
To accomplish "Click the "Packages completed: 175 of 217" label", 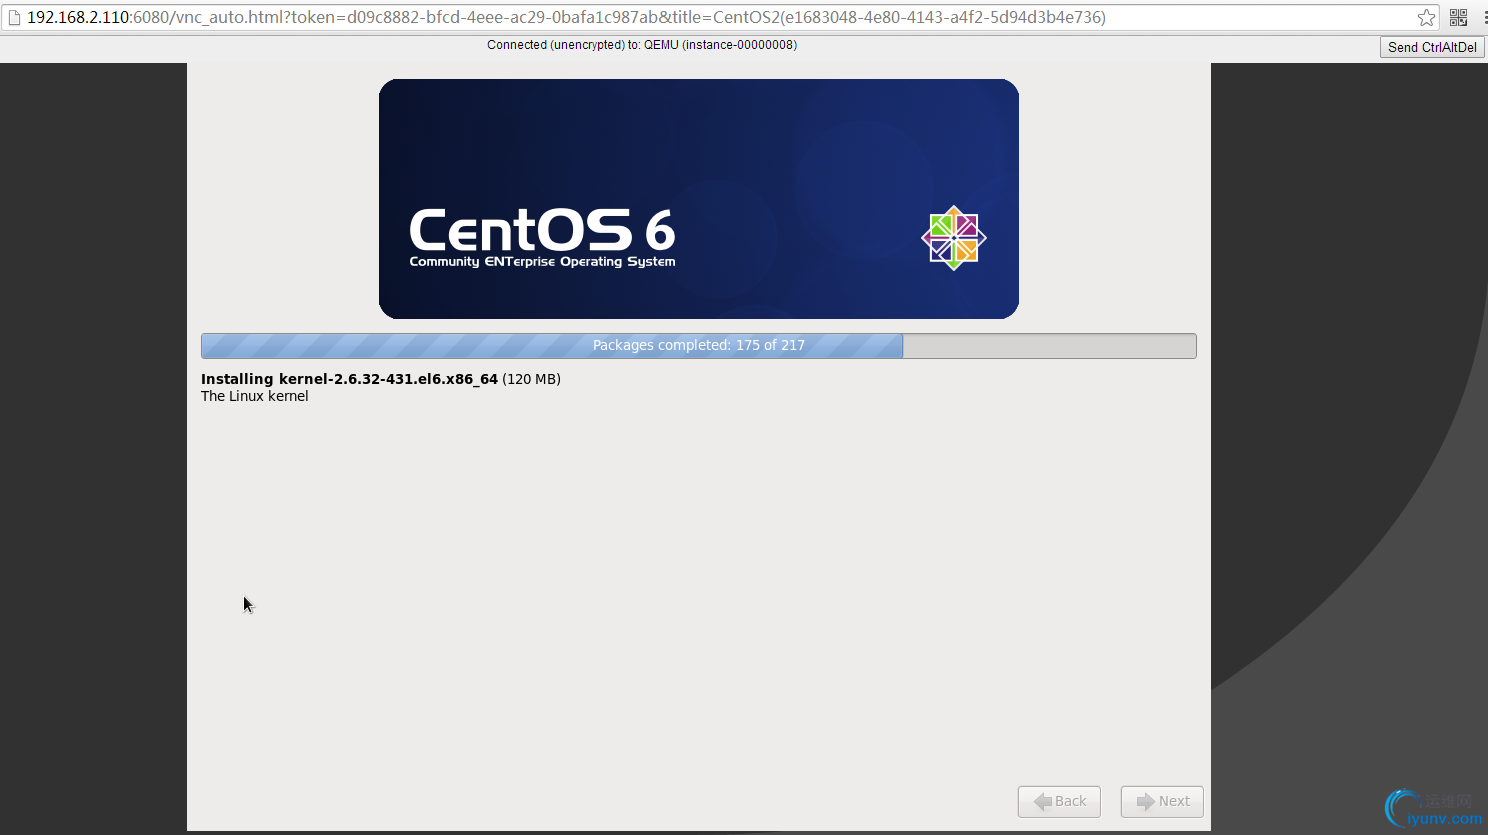I will pyautogui.click(x=698, y=345).
